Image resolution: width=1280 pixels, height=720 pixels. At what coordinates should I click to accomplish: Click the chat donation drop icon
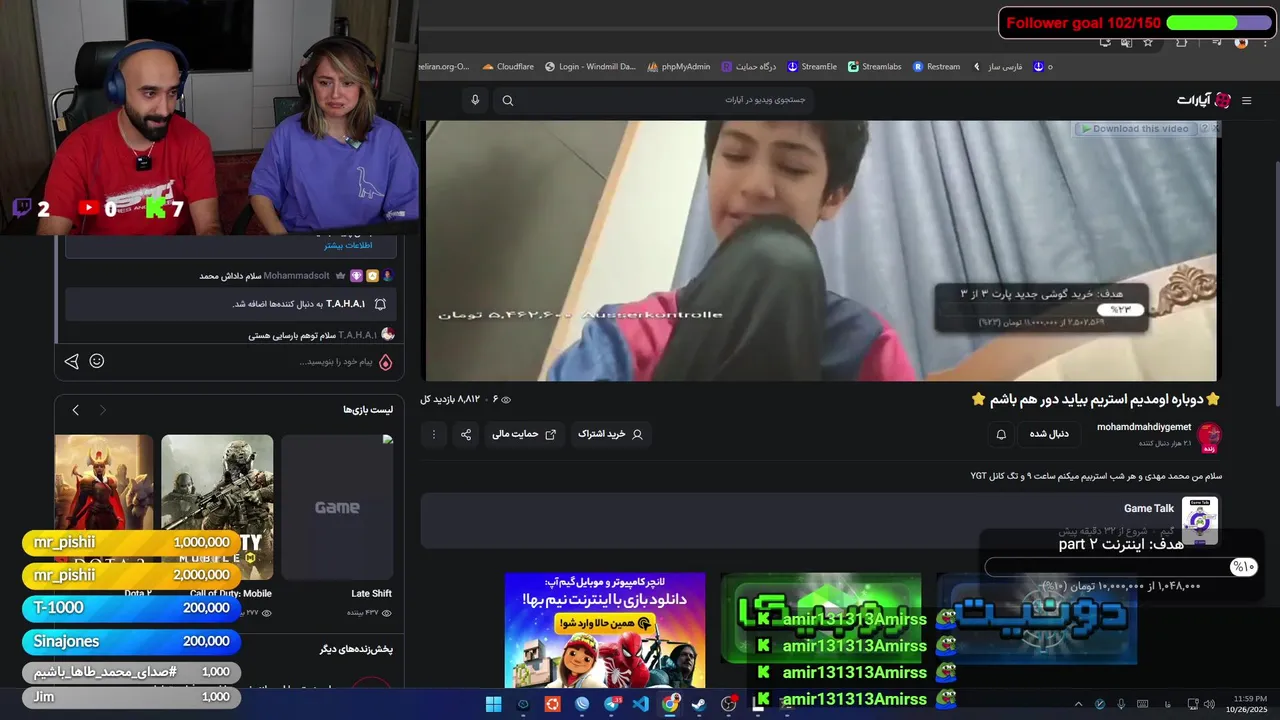(x=386, y=361)
